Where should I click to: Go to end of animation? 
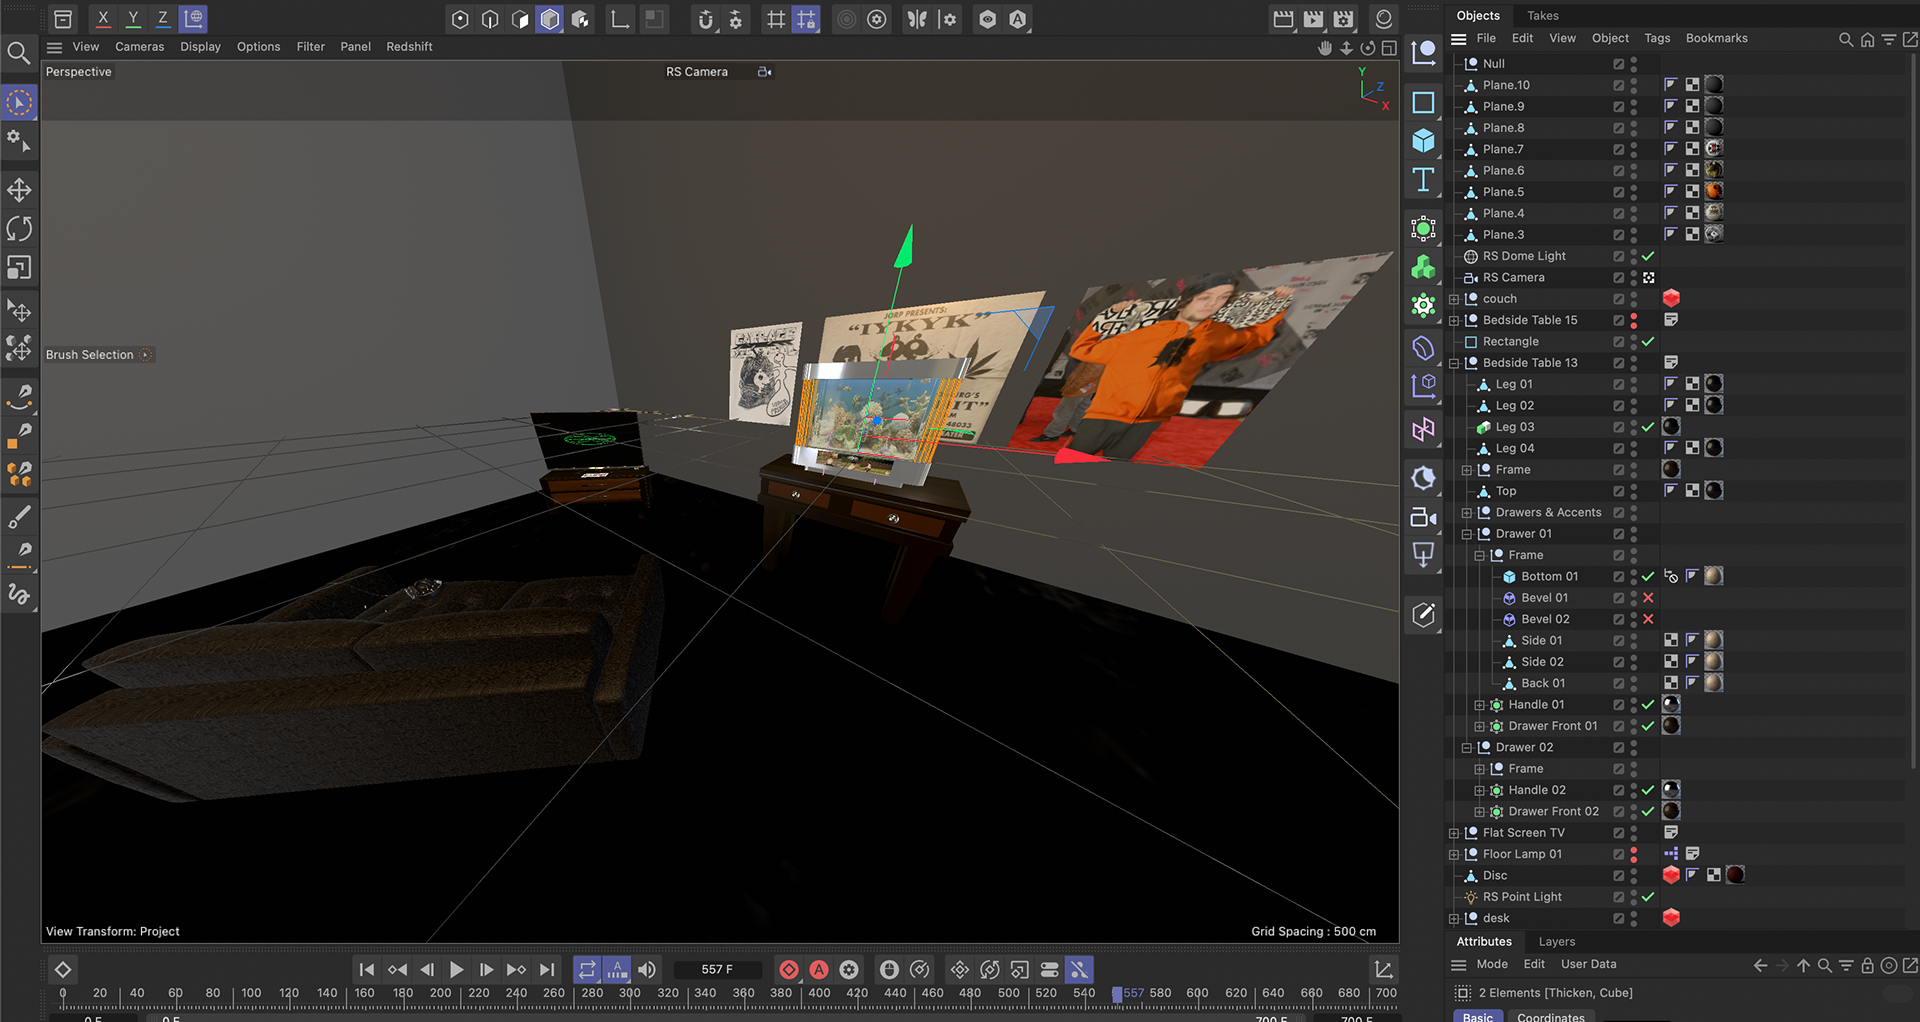tap(547, 969)
